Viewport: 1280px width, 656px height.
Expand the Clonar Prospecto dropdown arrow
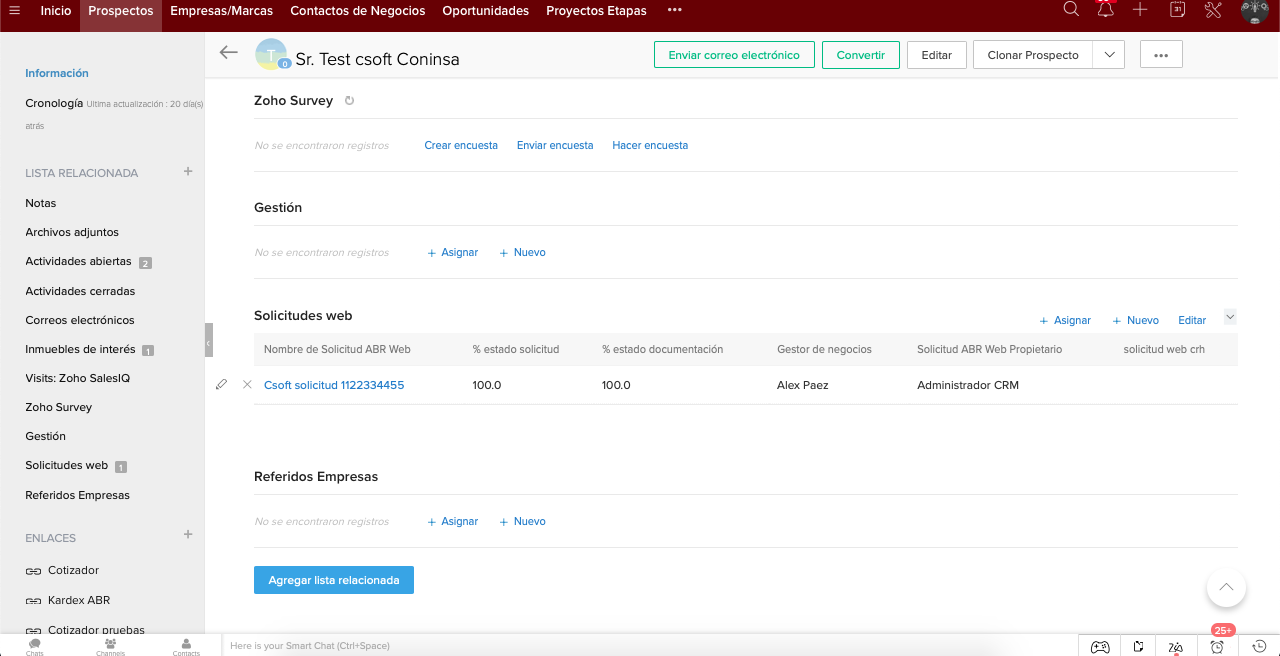tap(1109, 55)
